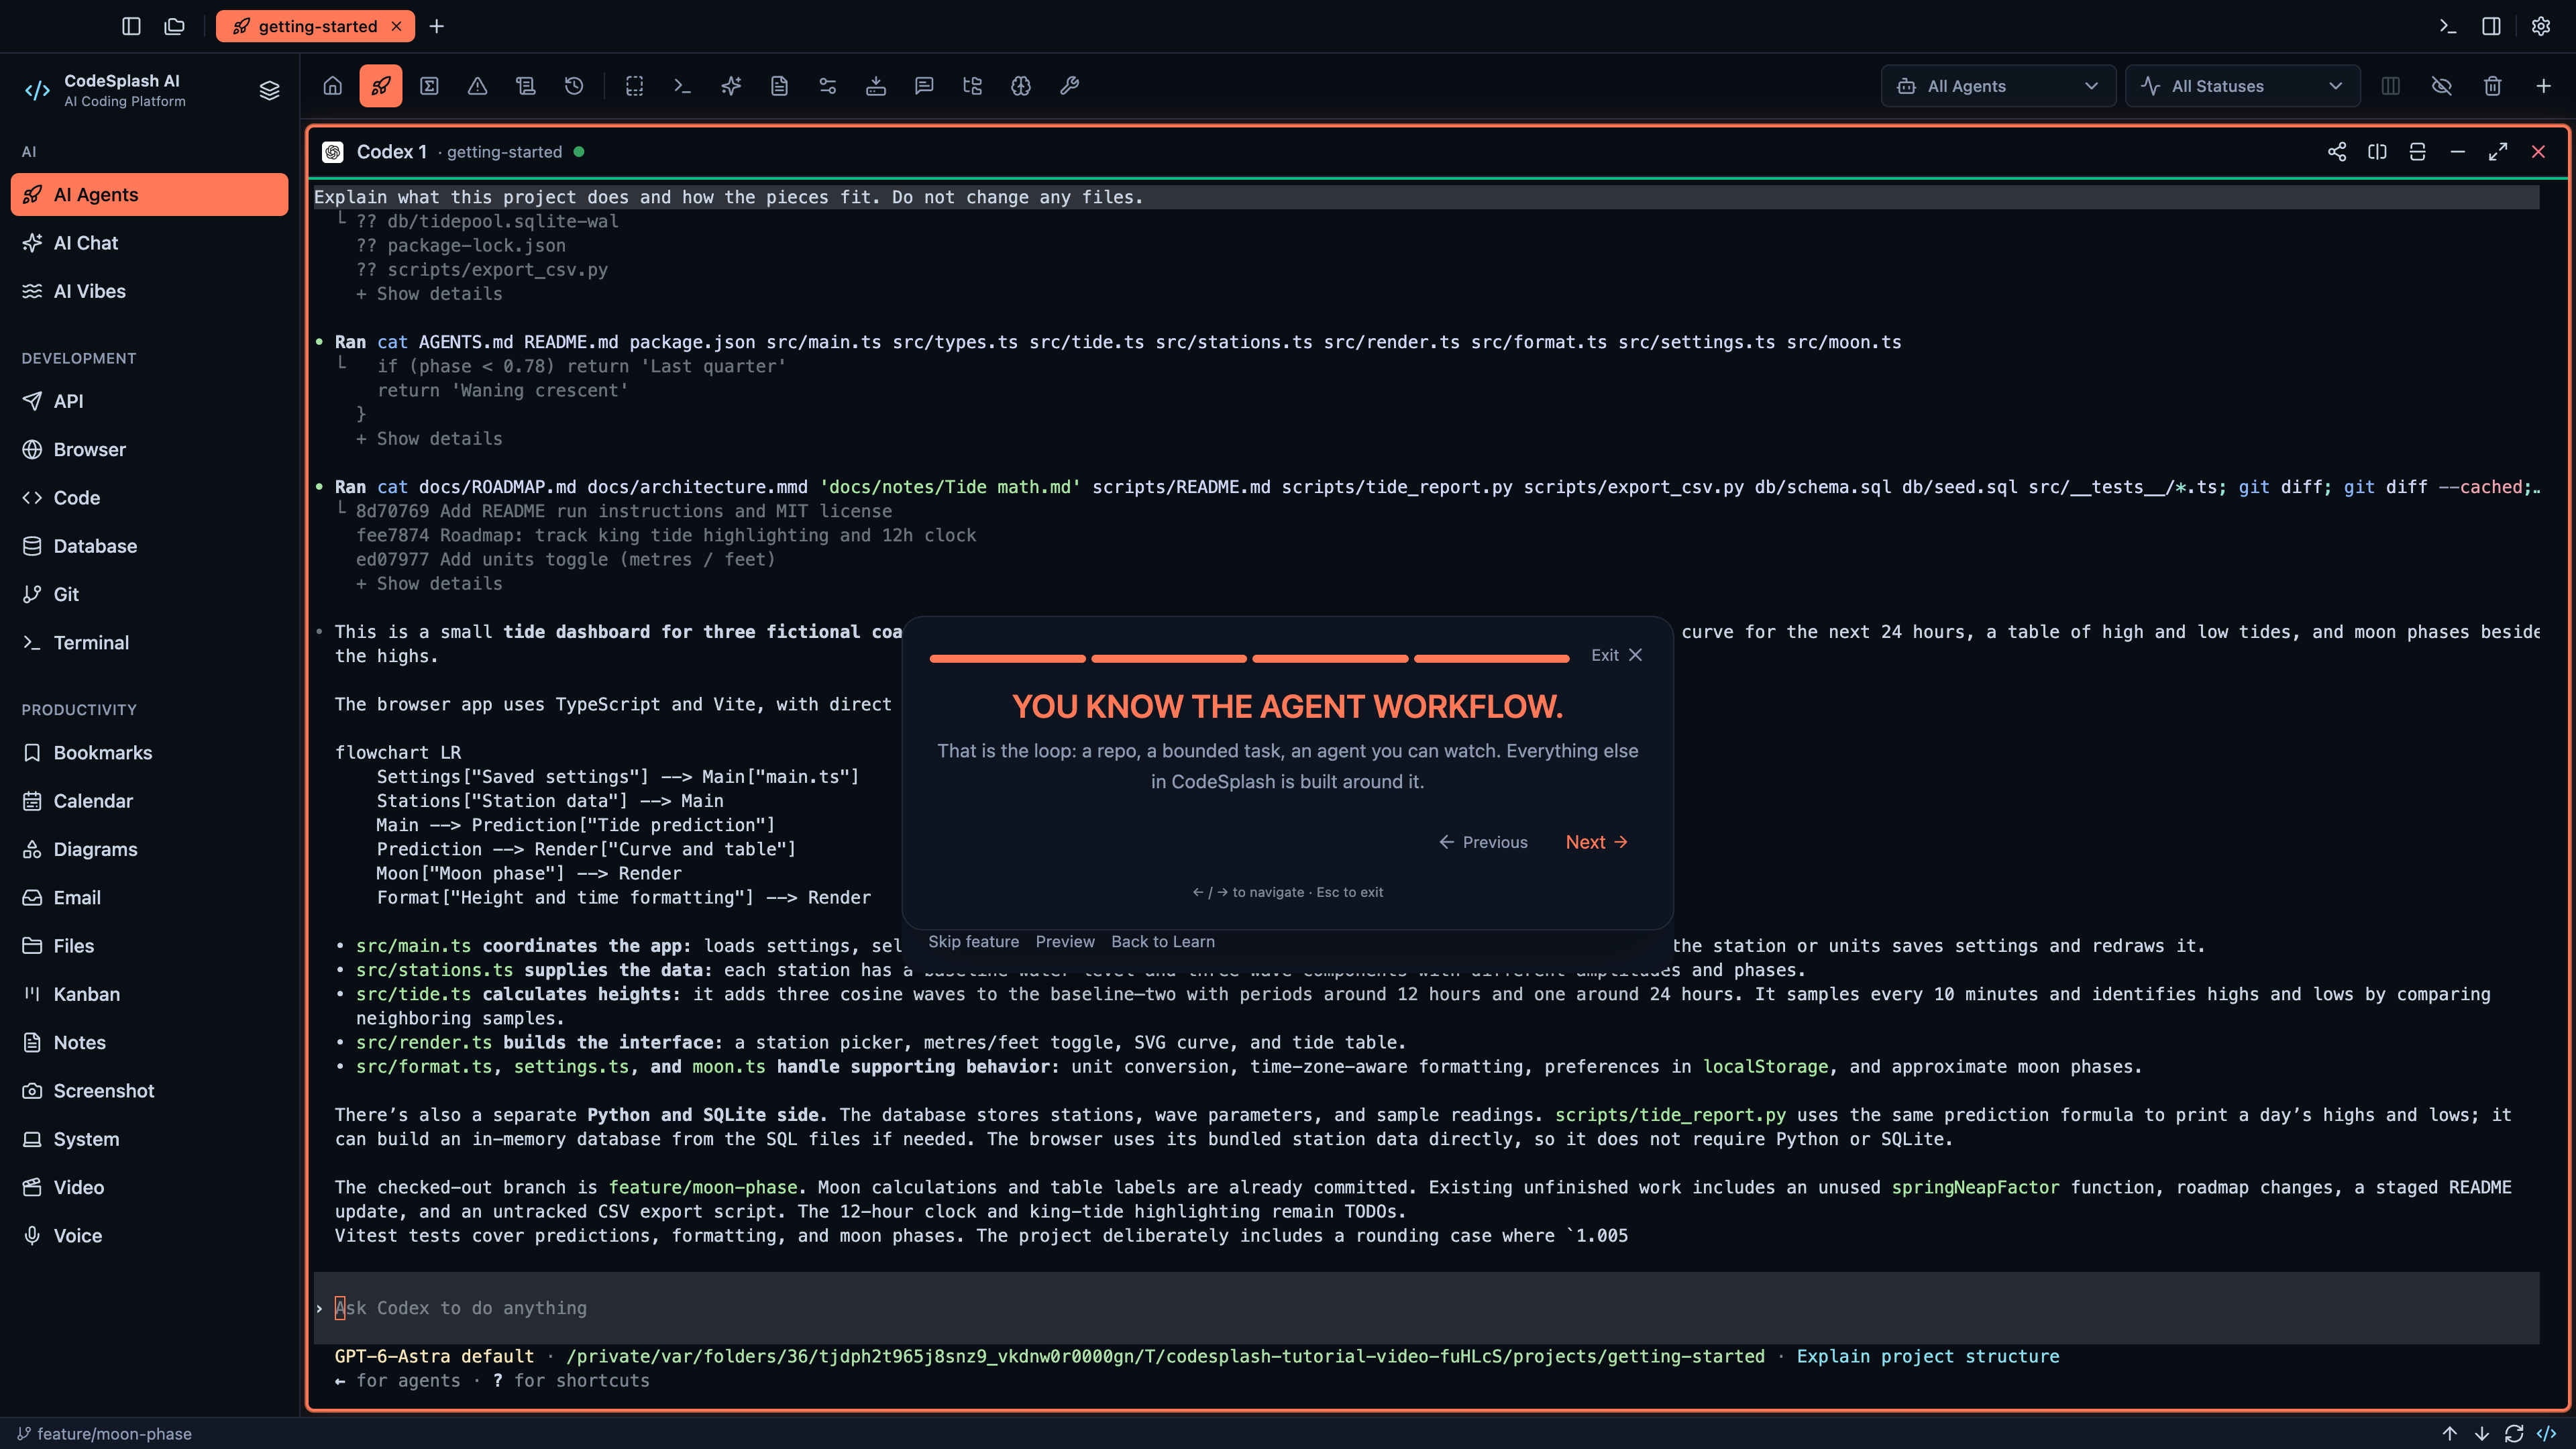This screenshot has height=1449, width=2576.
Task: Toggle vertical split view in Codex 1 header
Action: (2378, 152)
